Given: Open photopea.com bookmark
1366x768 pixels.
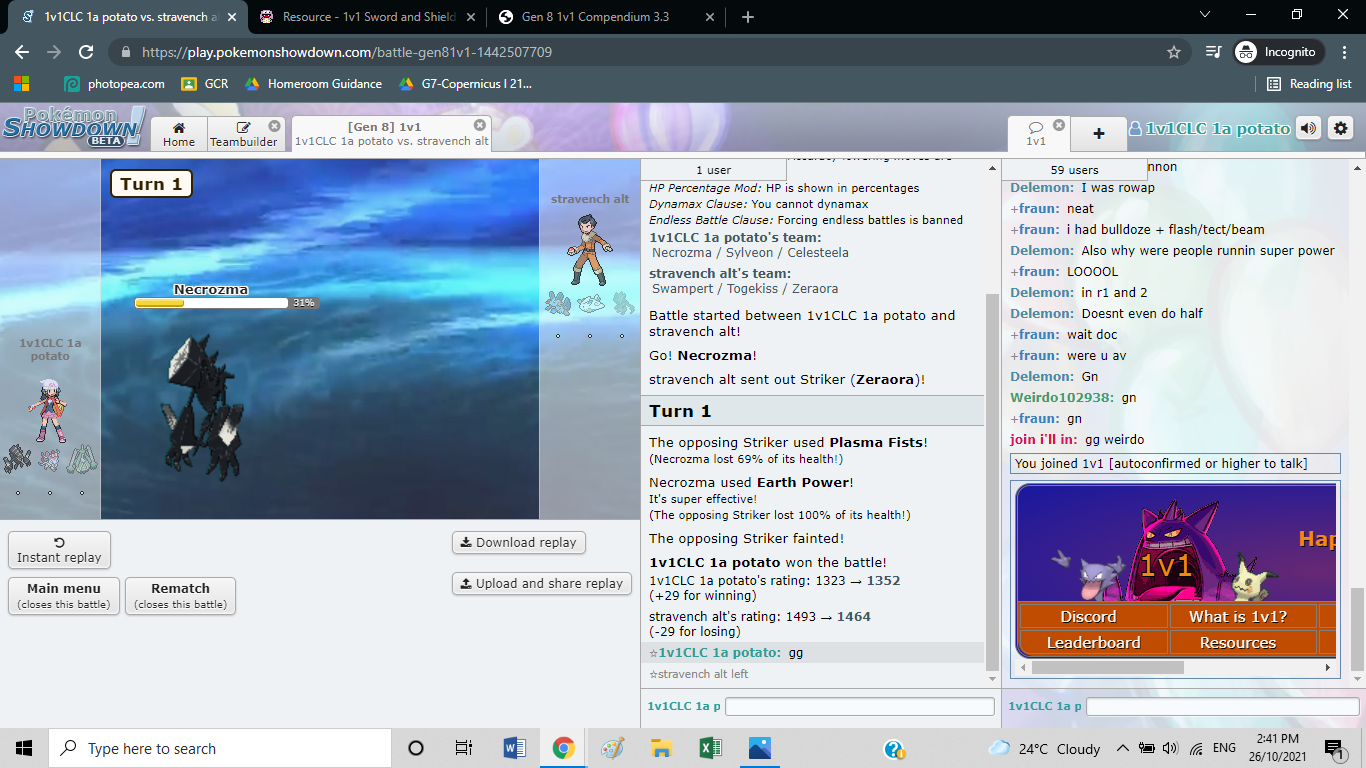Looking at the screenshot, I should tap(114, 84).
